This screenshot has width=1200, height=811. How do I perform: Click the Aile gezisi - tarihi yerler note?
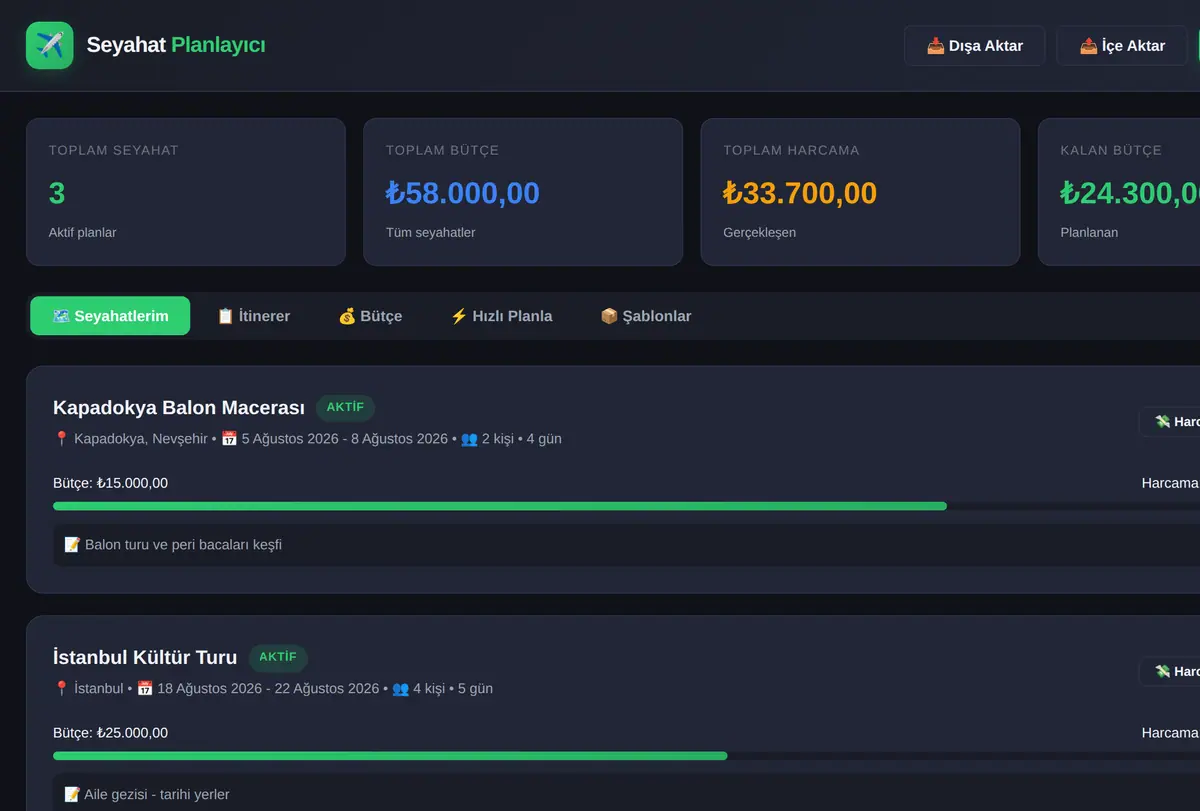(x=157, y=795)
